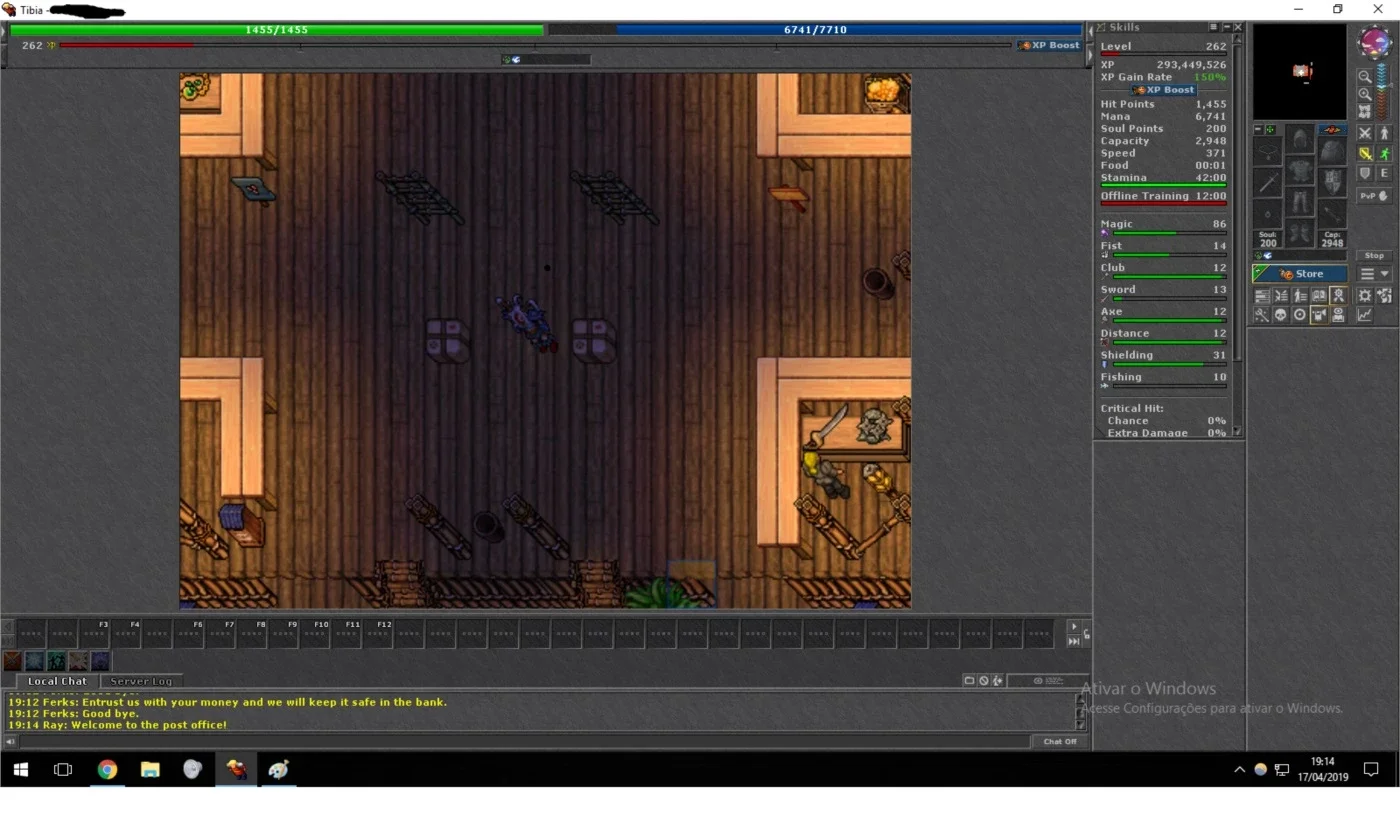Open Google Chrome from the taskbar
The height and width of the screenshot is (815, 1400).
click(x=107, y=769)
